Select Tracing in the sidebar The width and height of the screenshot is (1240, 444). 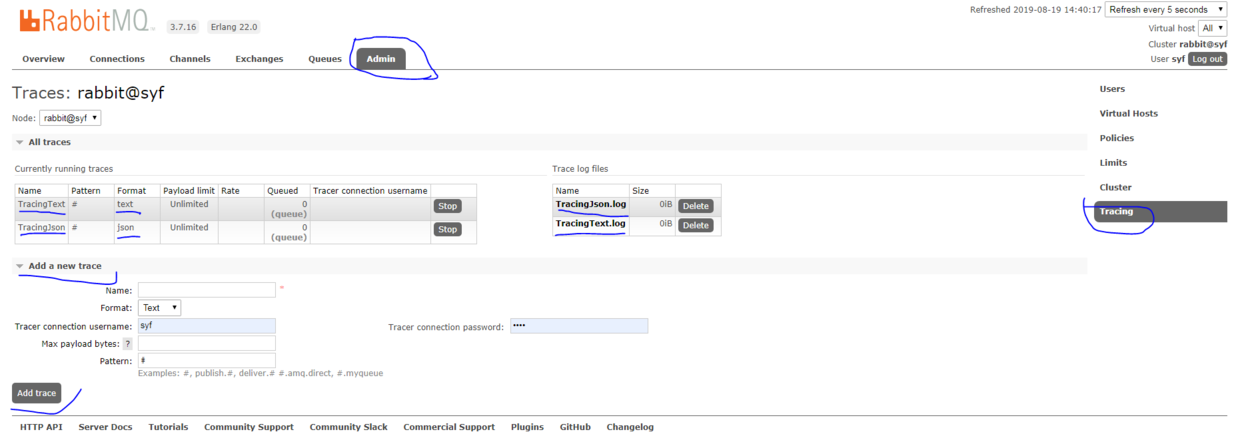pyautogui.click(x=1160, y=212)
